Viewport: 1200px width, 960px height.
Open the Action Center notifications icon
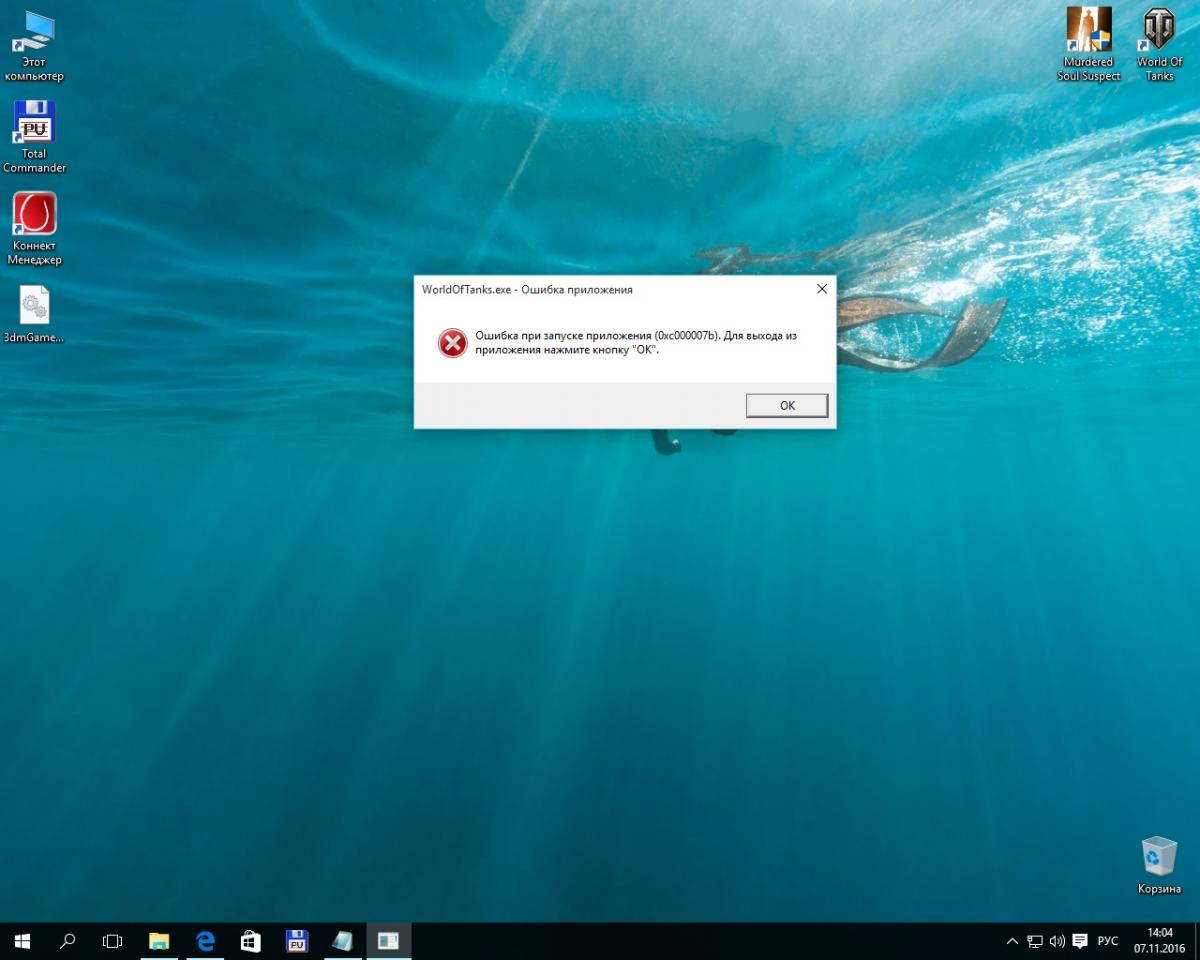1080,941
